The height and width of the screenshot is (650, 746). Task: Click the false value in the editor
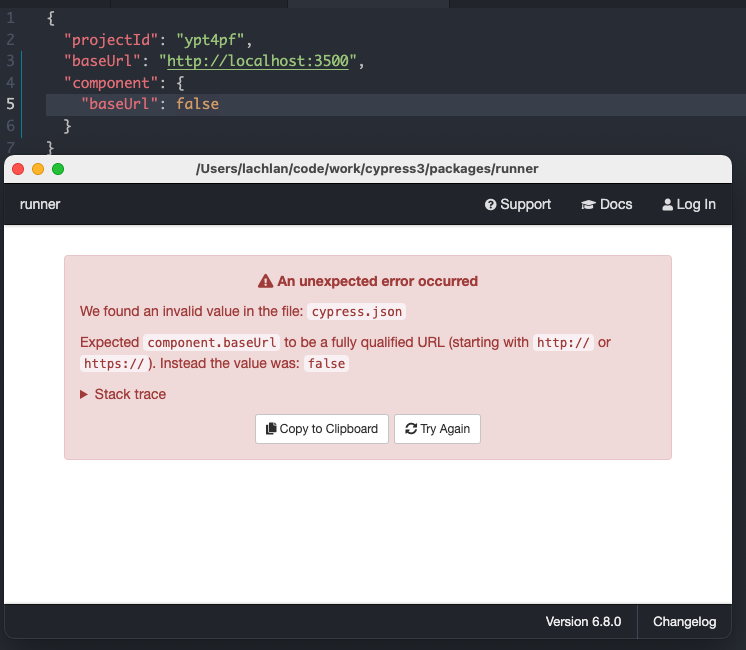click(x=197, y=104)
